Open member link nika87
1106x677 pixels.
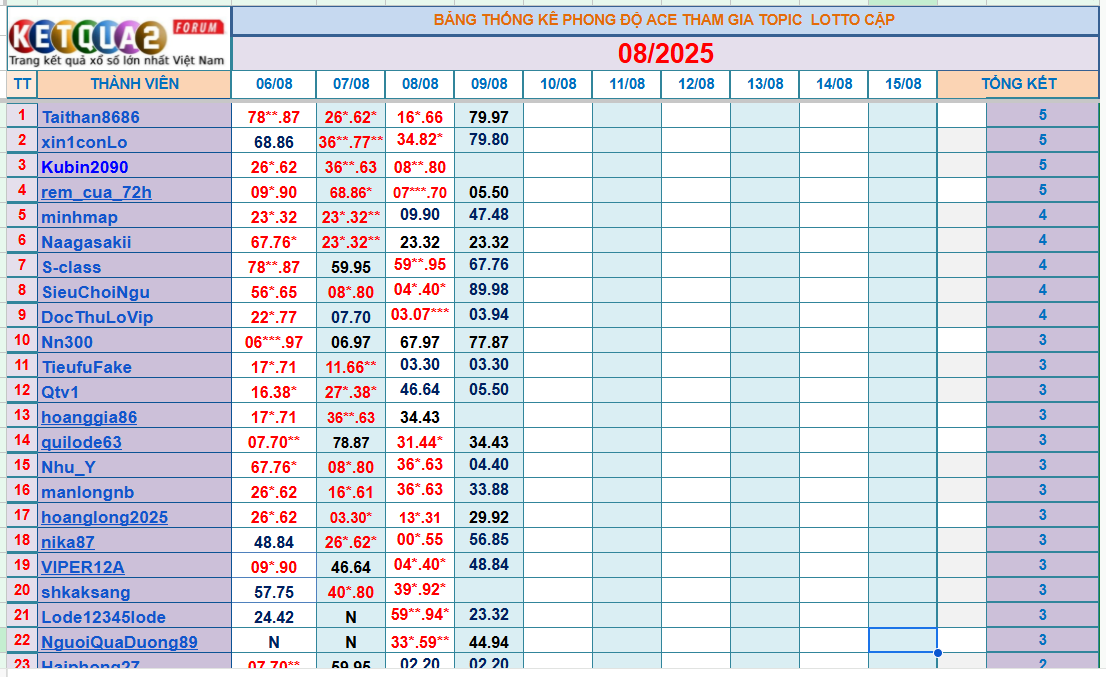click(68, 542)
